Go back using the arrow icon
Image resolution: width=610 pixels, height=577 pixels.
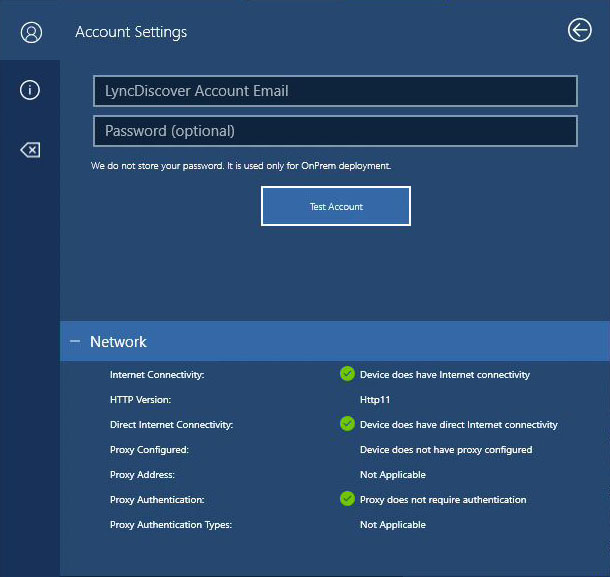[x=579, y=31]
